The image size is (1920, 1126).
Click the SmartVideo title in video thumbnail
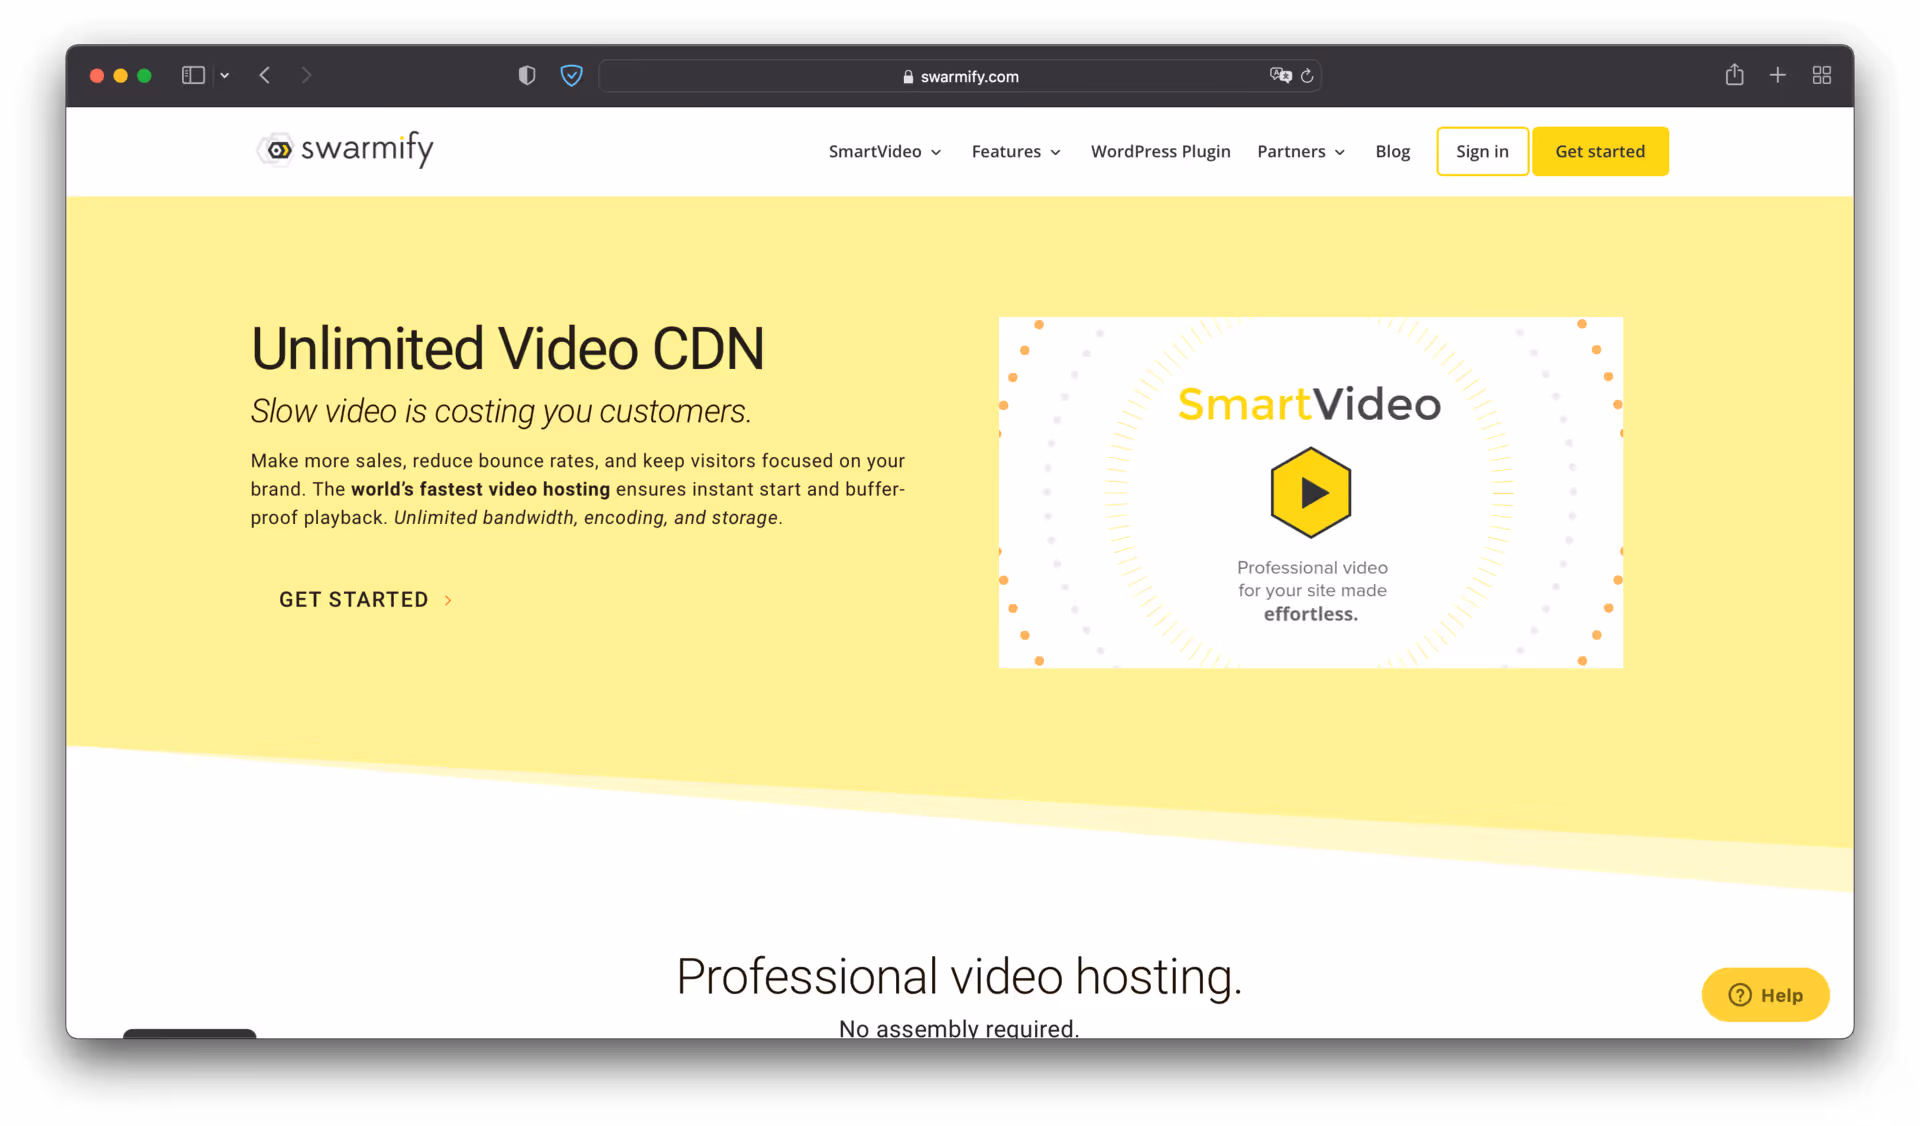point(1309,404)
